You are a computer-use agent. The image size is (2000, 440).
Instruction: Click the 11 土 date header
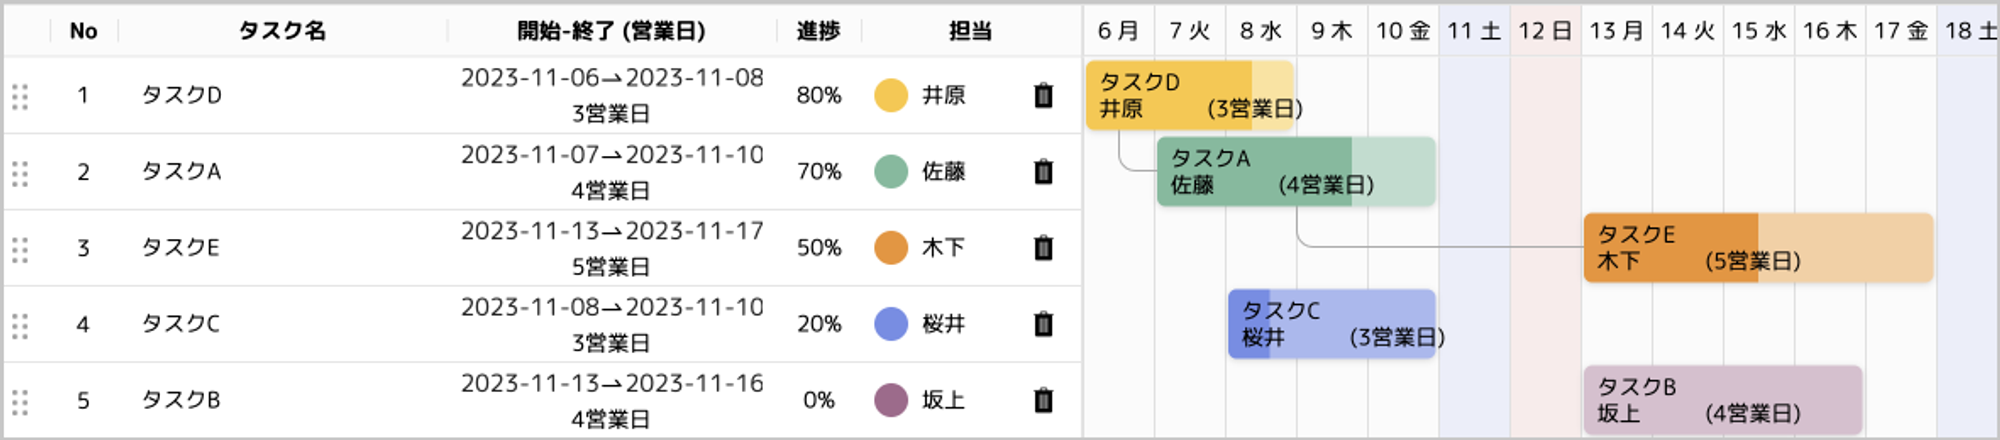click(x=1474, y=31)
